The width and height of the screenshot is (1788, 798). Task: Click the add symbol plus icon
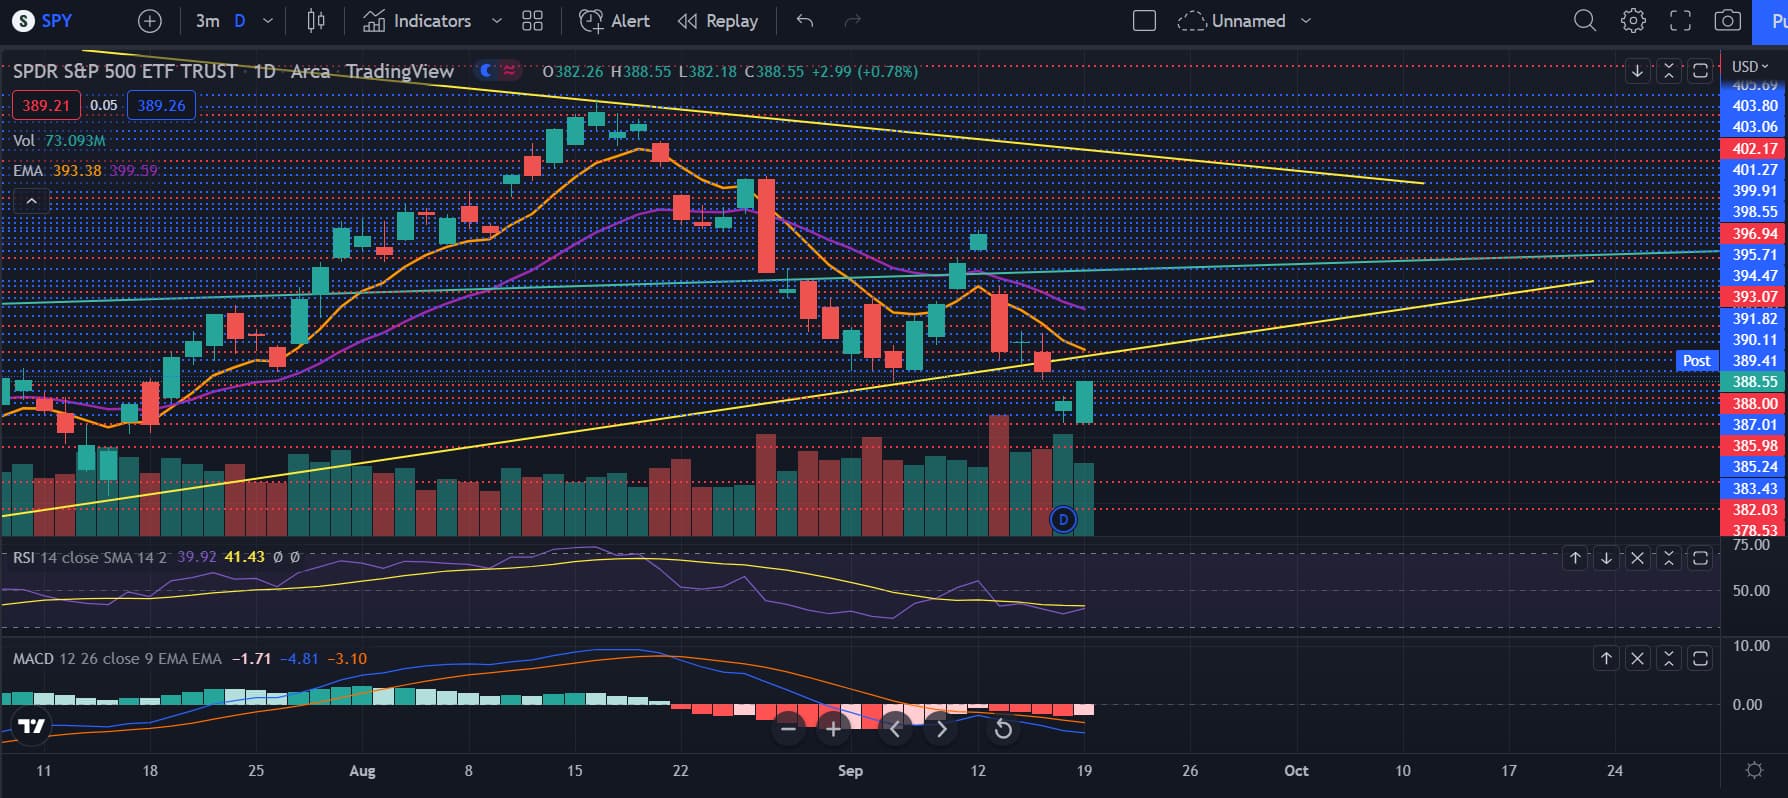click(149, 20)
